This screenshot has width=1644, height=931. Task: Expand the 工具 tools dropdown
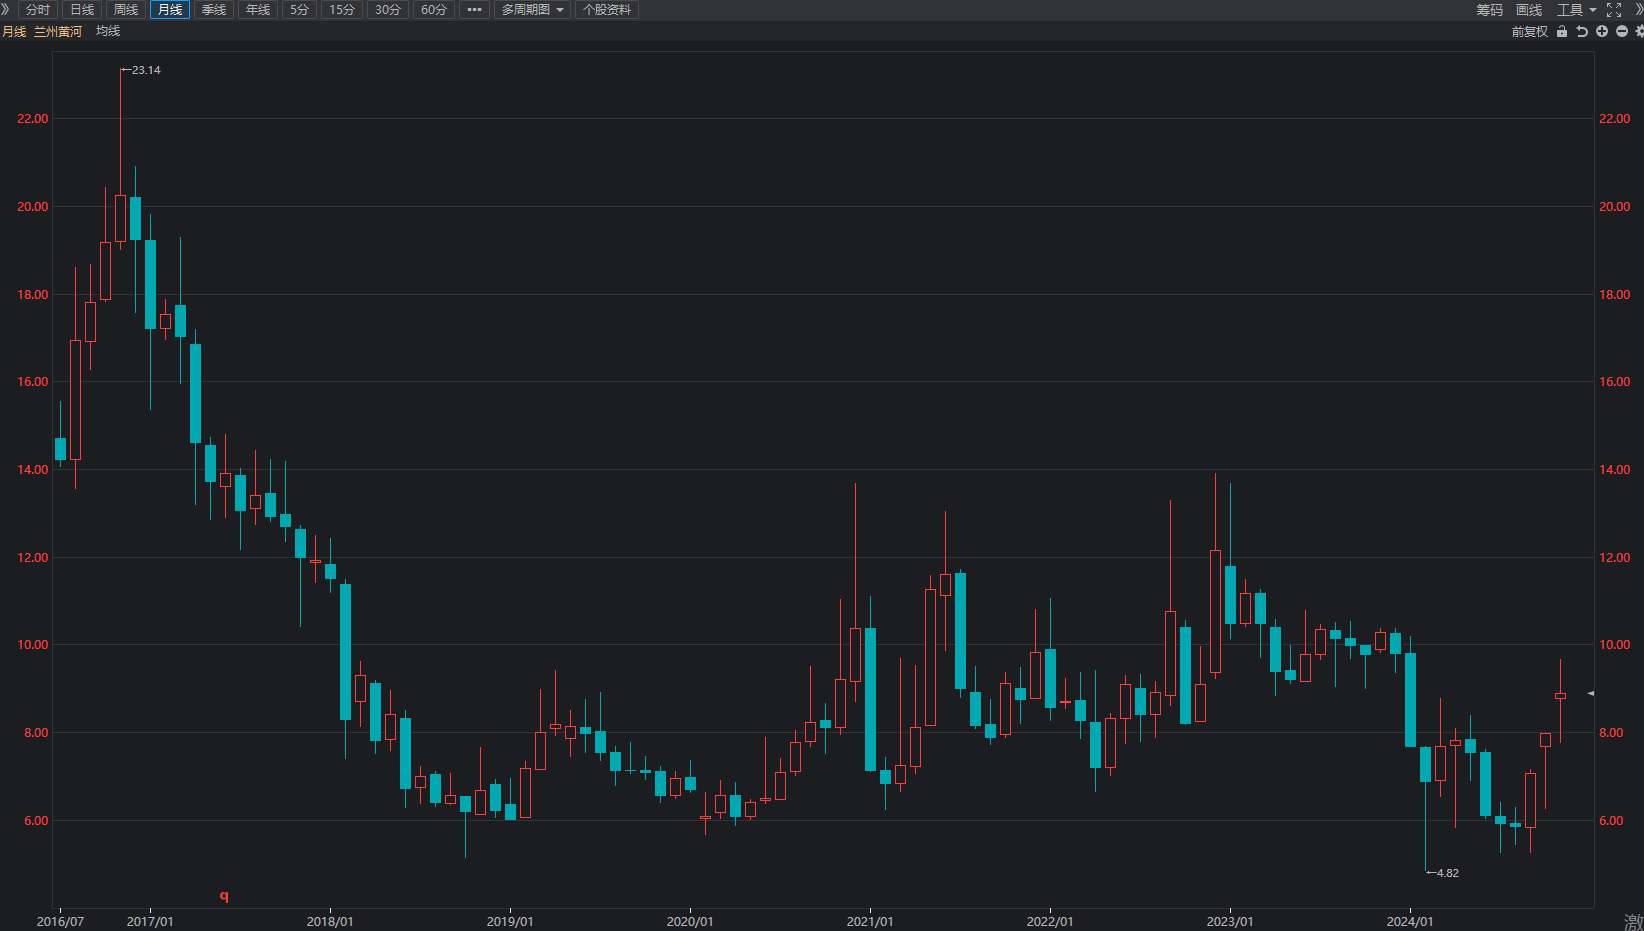[x=1576, y=10]
